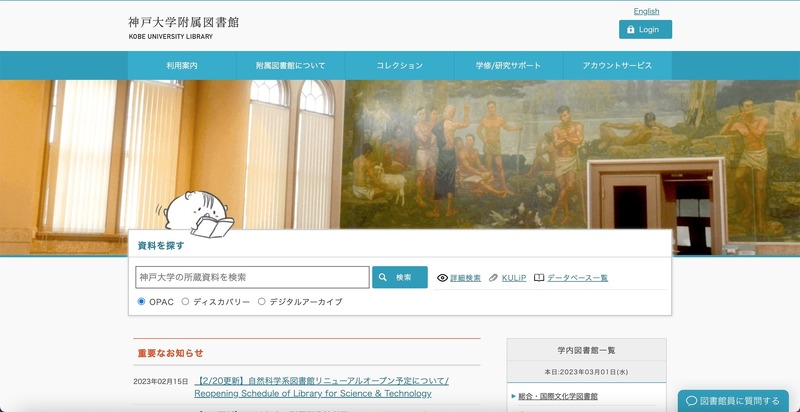Click the book icon beside データベース一覧
The height and width of the screenshot is (412, 800).
(x=539, y=278)
